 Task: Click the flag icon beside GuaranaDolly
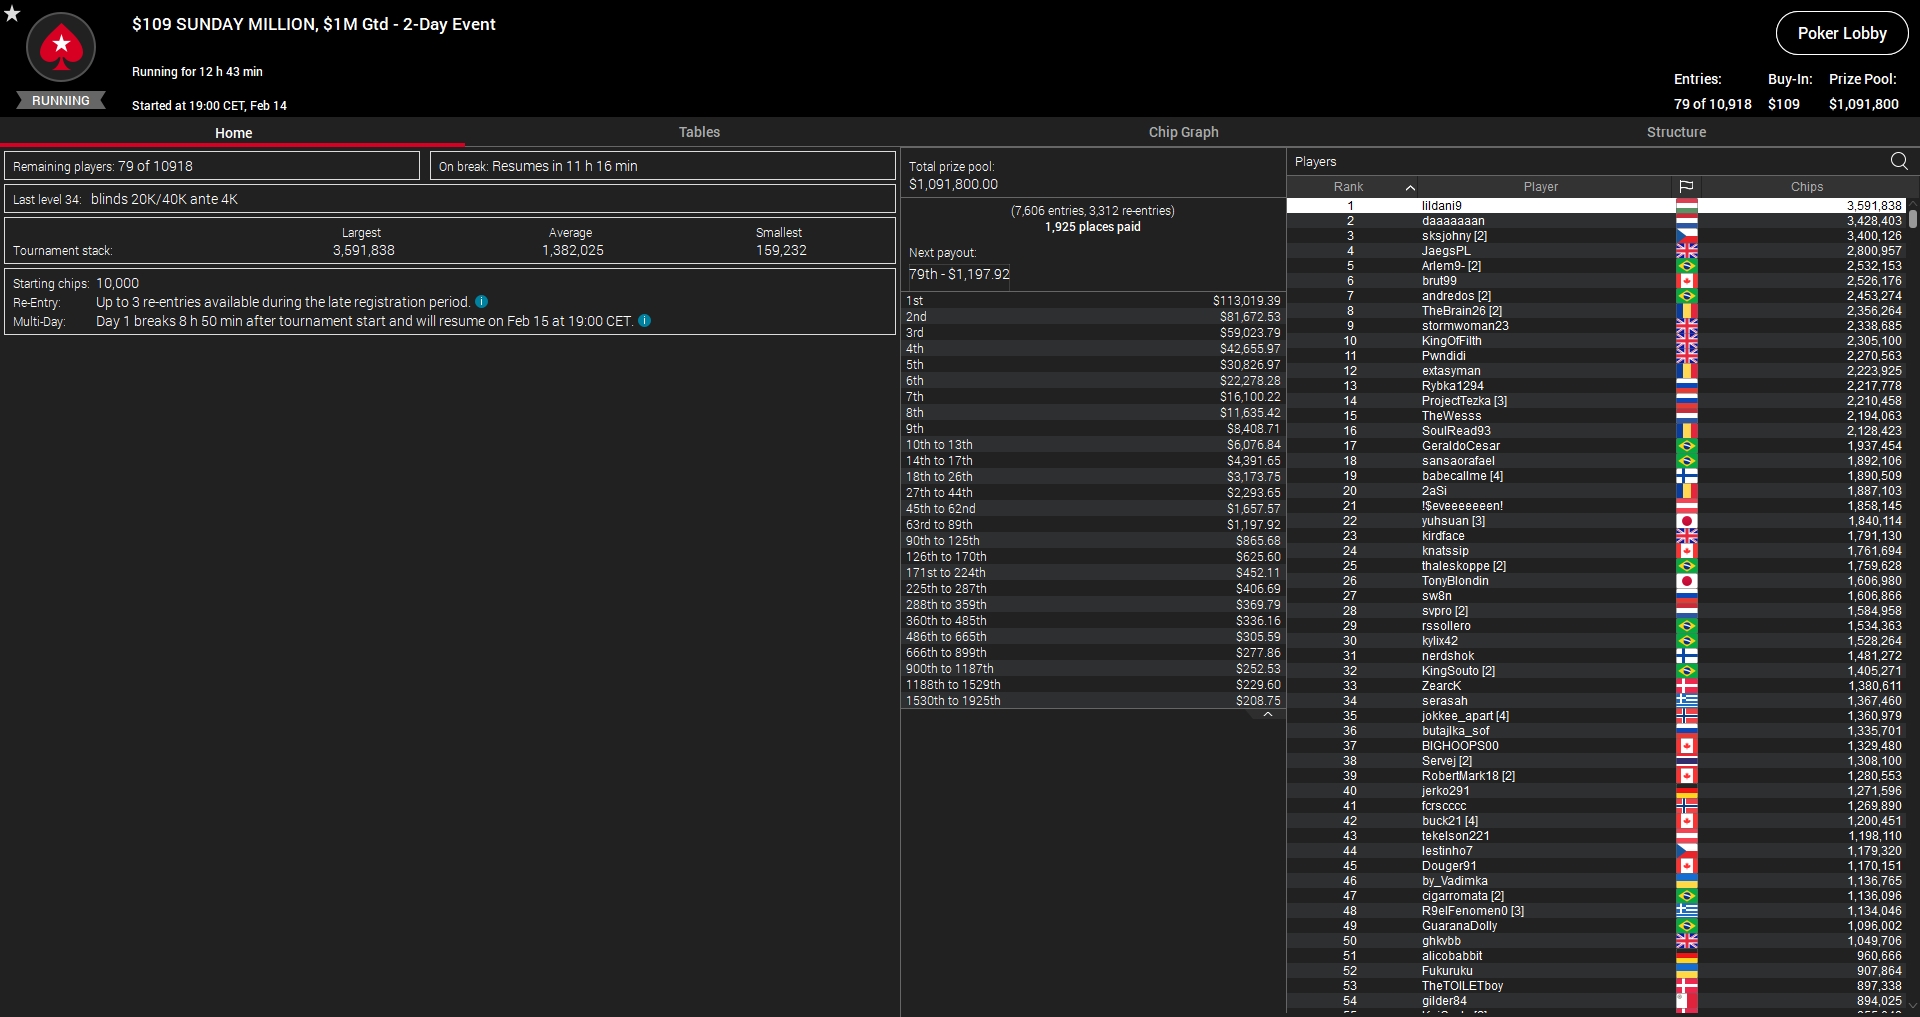click(x=1687, y=926)
